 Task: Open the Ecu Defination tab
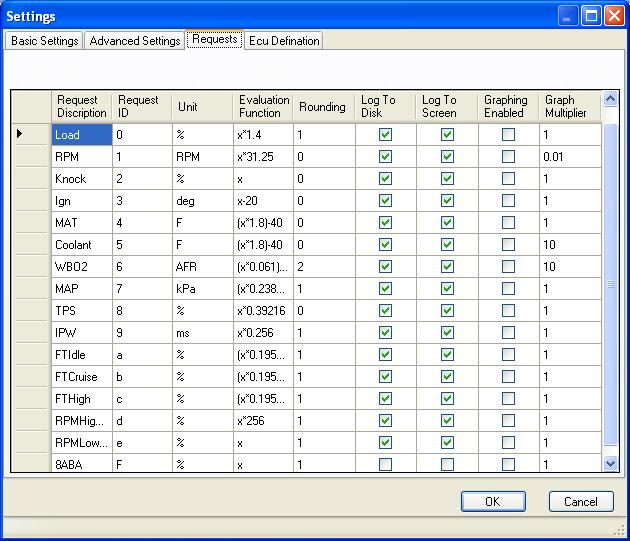[x=284, y=41]
